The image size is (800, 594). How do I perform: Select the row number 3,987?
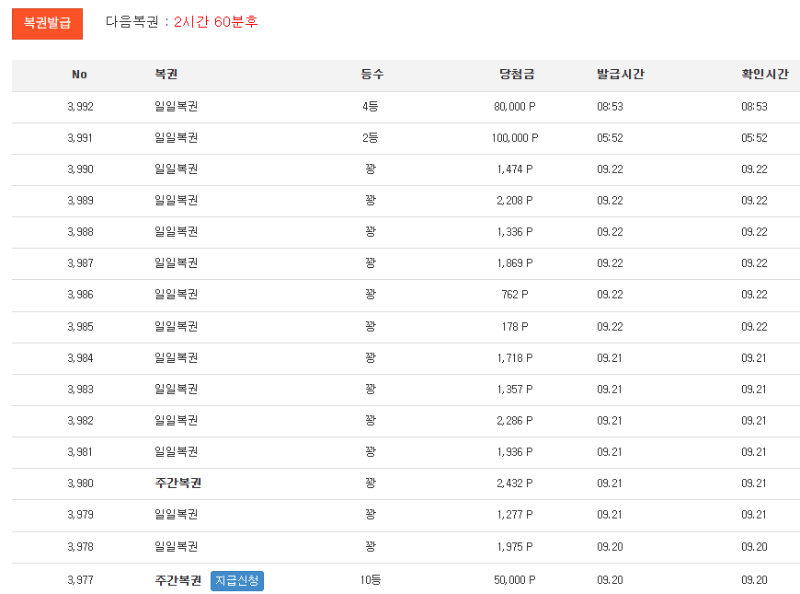tap(81, 263)
